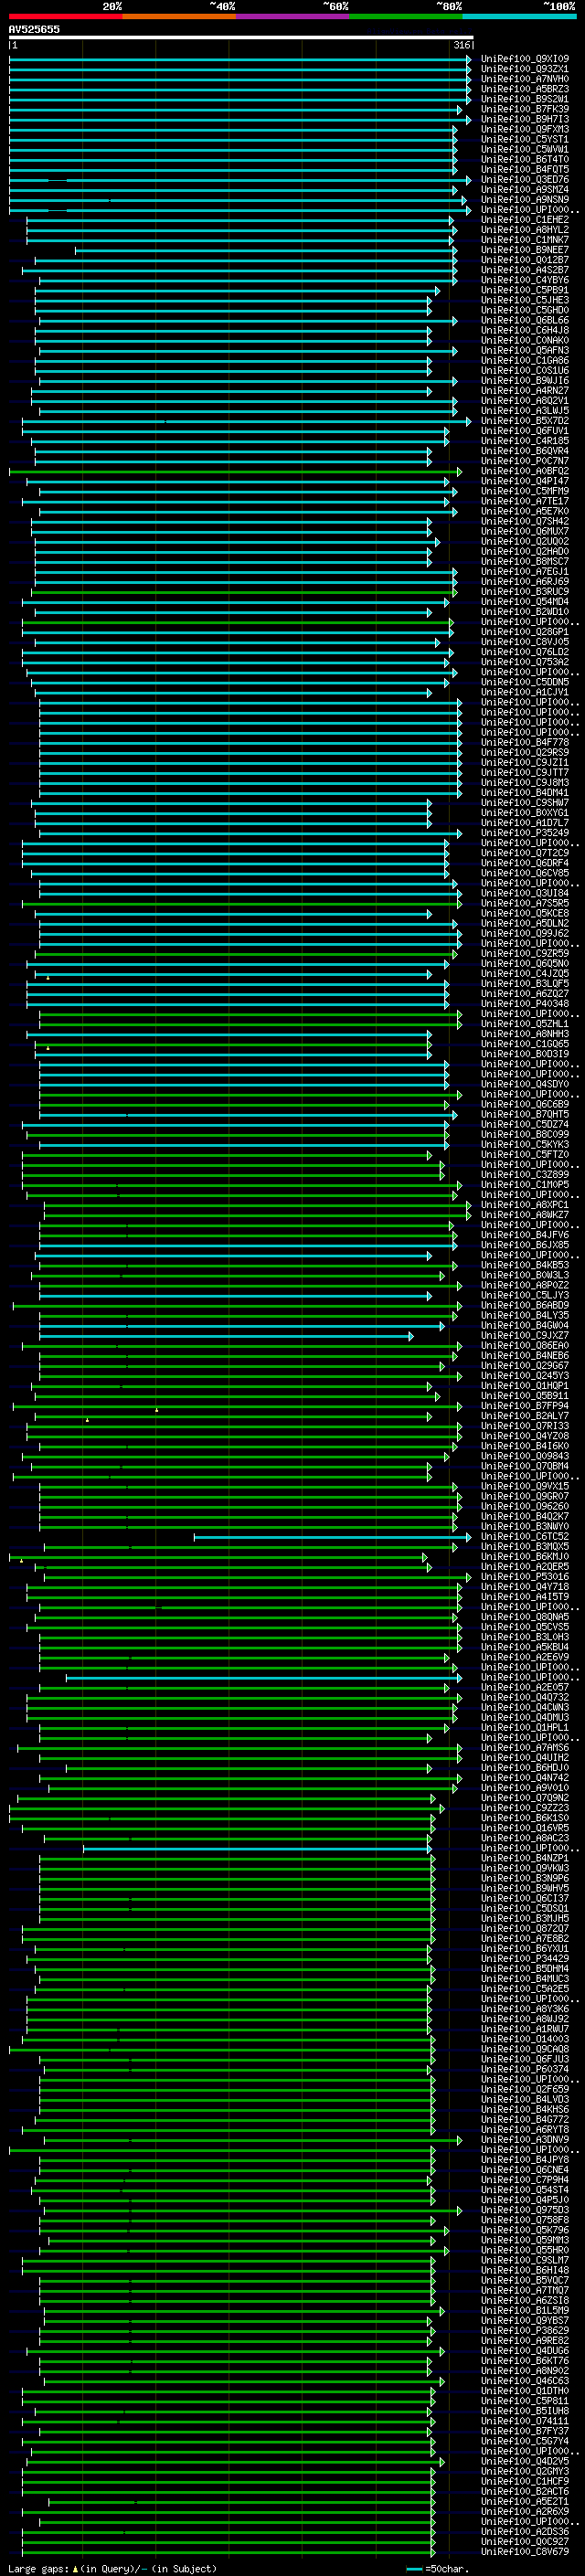Open entry UniRef100_Q86EA0

point(525,1346)
